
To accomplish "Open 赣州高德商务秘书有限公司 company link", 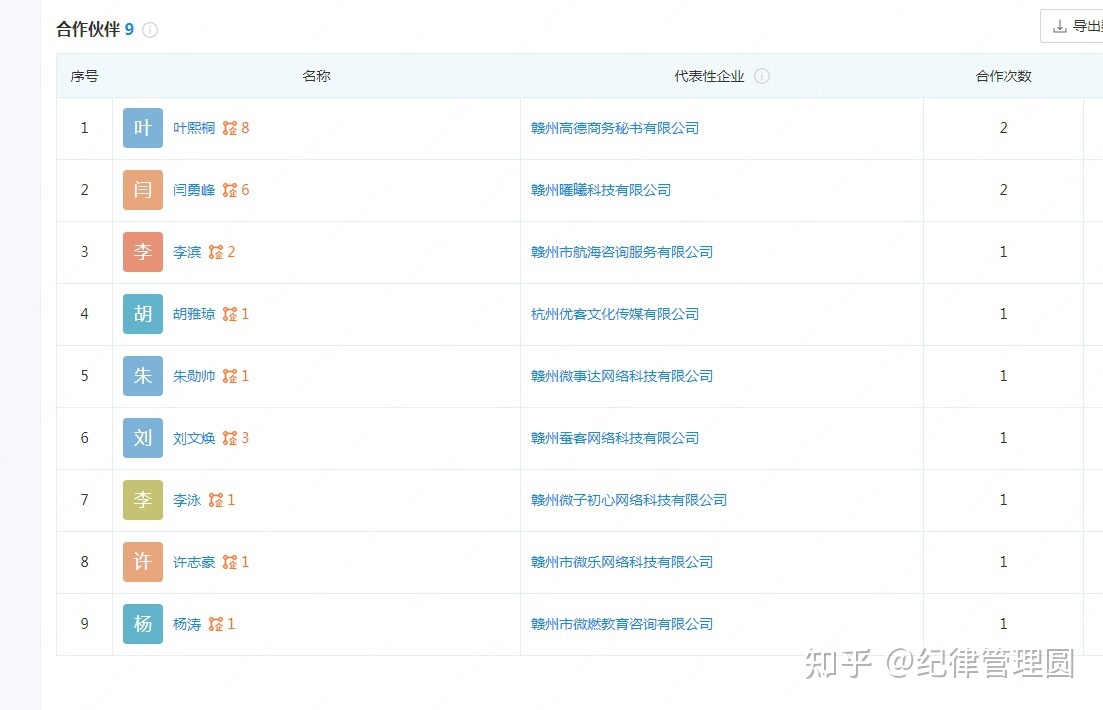I will pos(614,127).
